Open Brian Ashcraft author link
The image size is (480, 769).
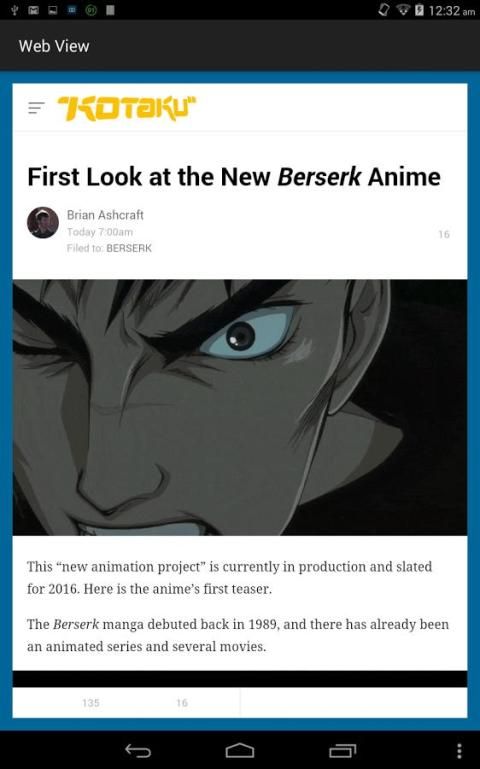(105, 215)
